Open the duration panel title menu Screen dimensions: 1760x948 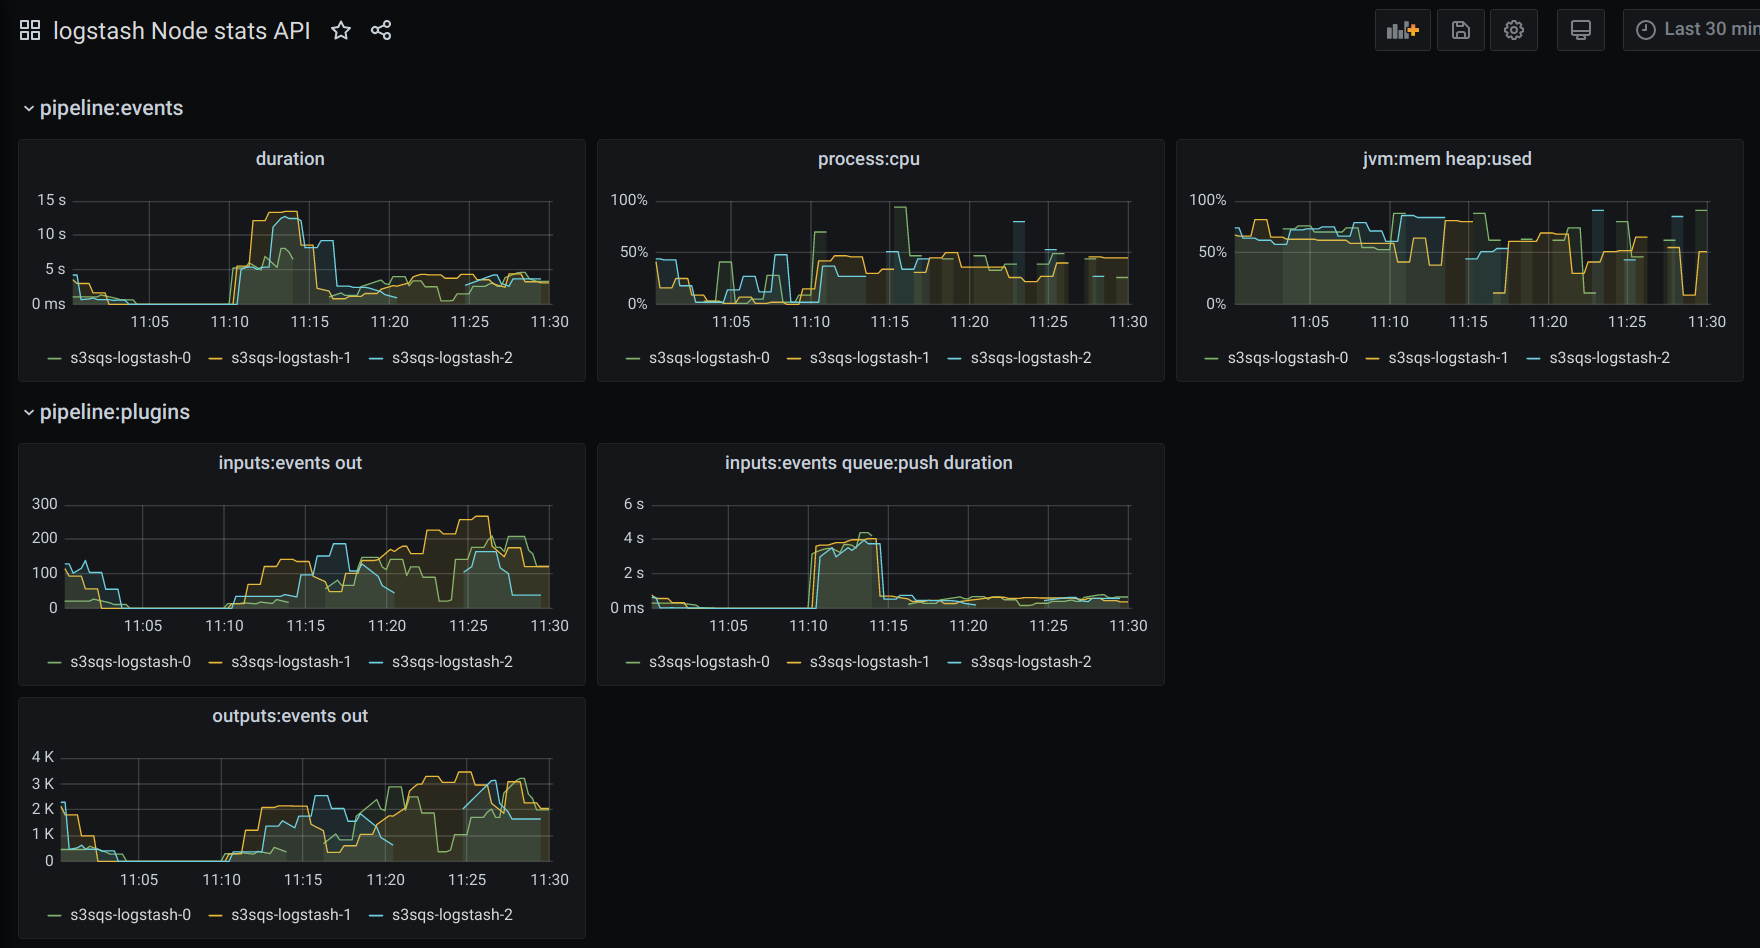[290, 159]
